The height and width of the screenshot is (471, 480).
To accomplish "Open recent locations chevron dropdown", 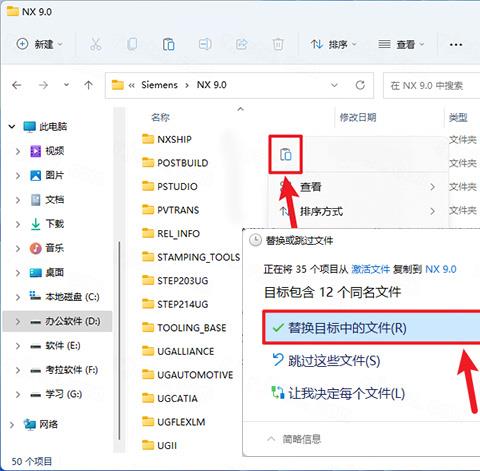I will point(67,85).
